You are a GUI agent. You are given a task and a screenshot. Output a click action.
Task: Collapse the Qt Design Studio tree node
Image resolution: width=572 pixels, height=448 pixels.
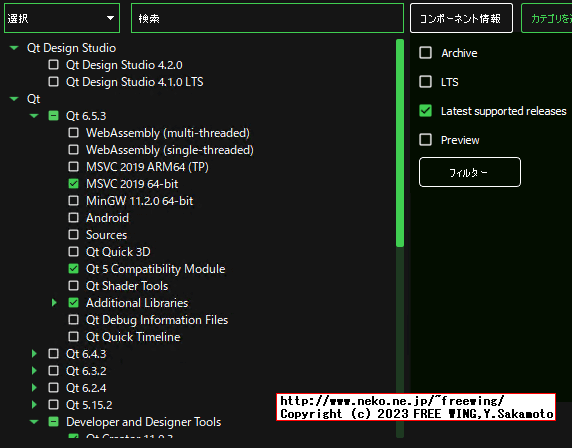14,48
